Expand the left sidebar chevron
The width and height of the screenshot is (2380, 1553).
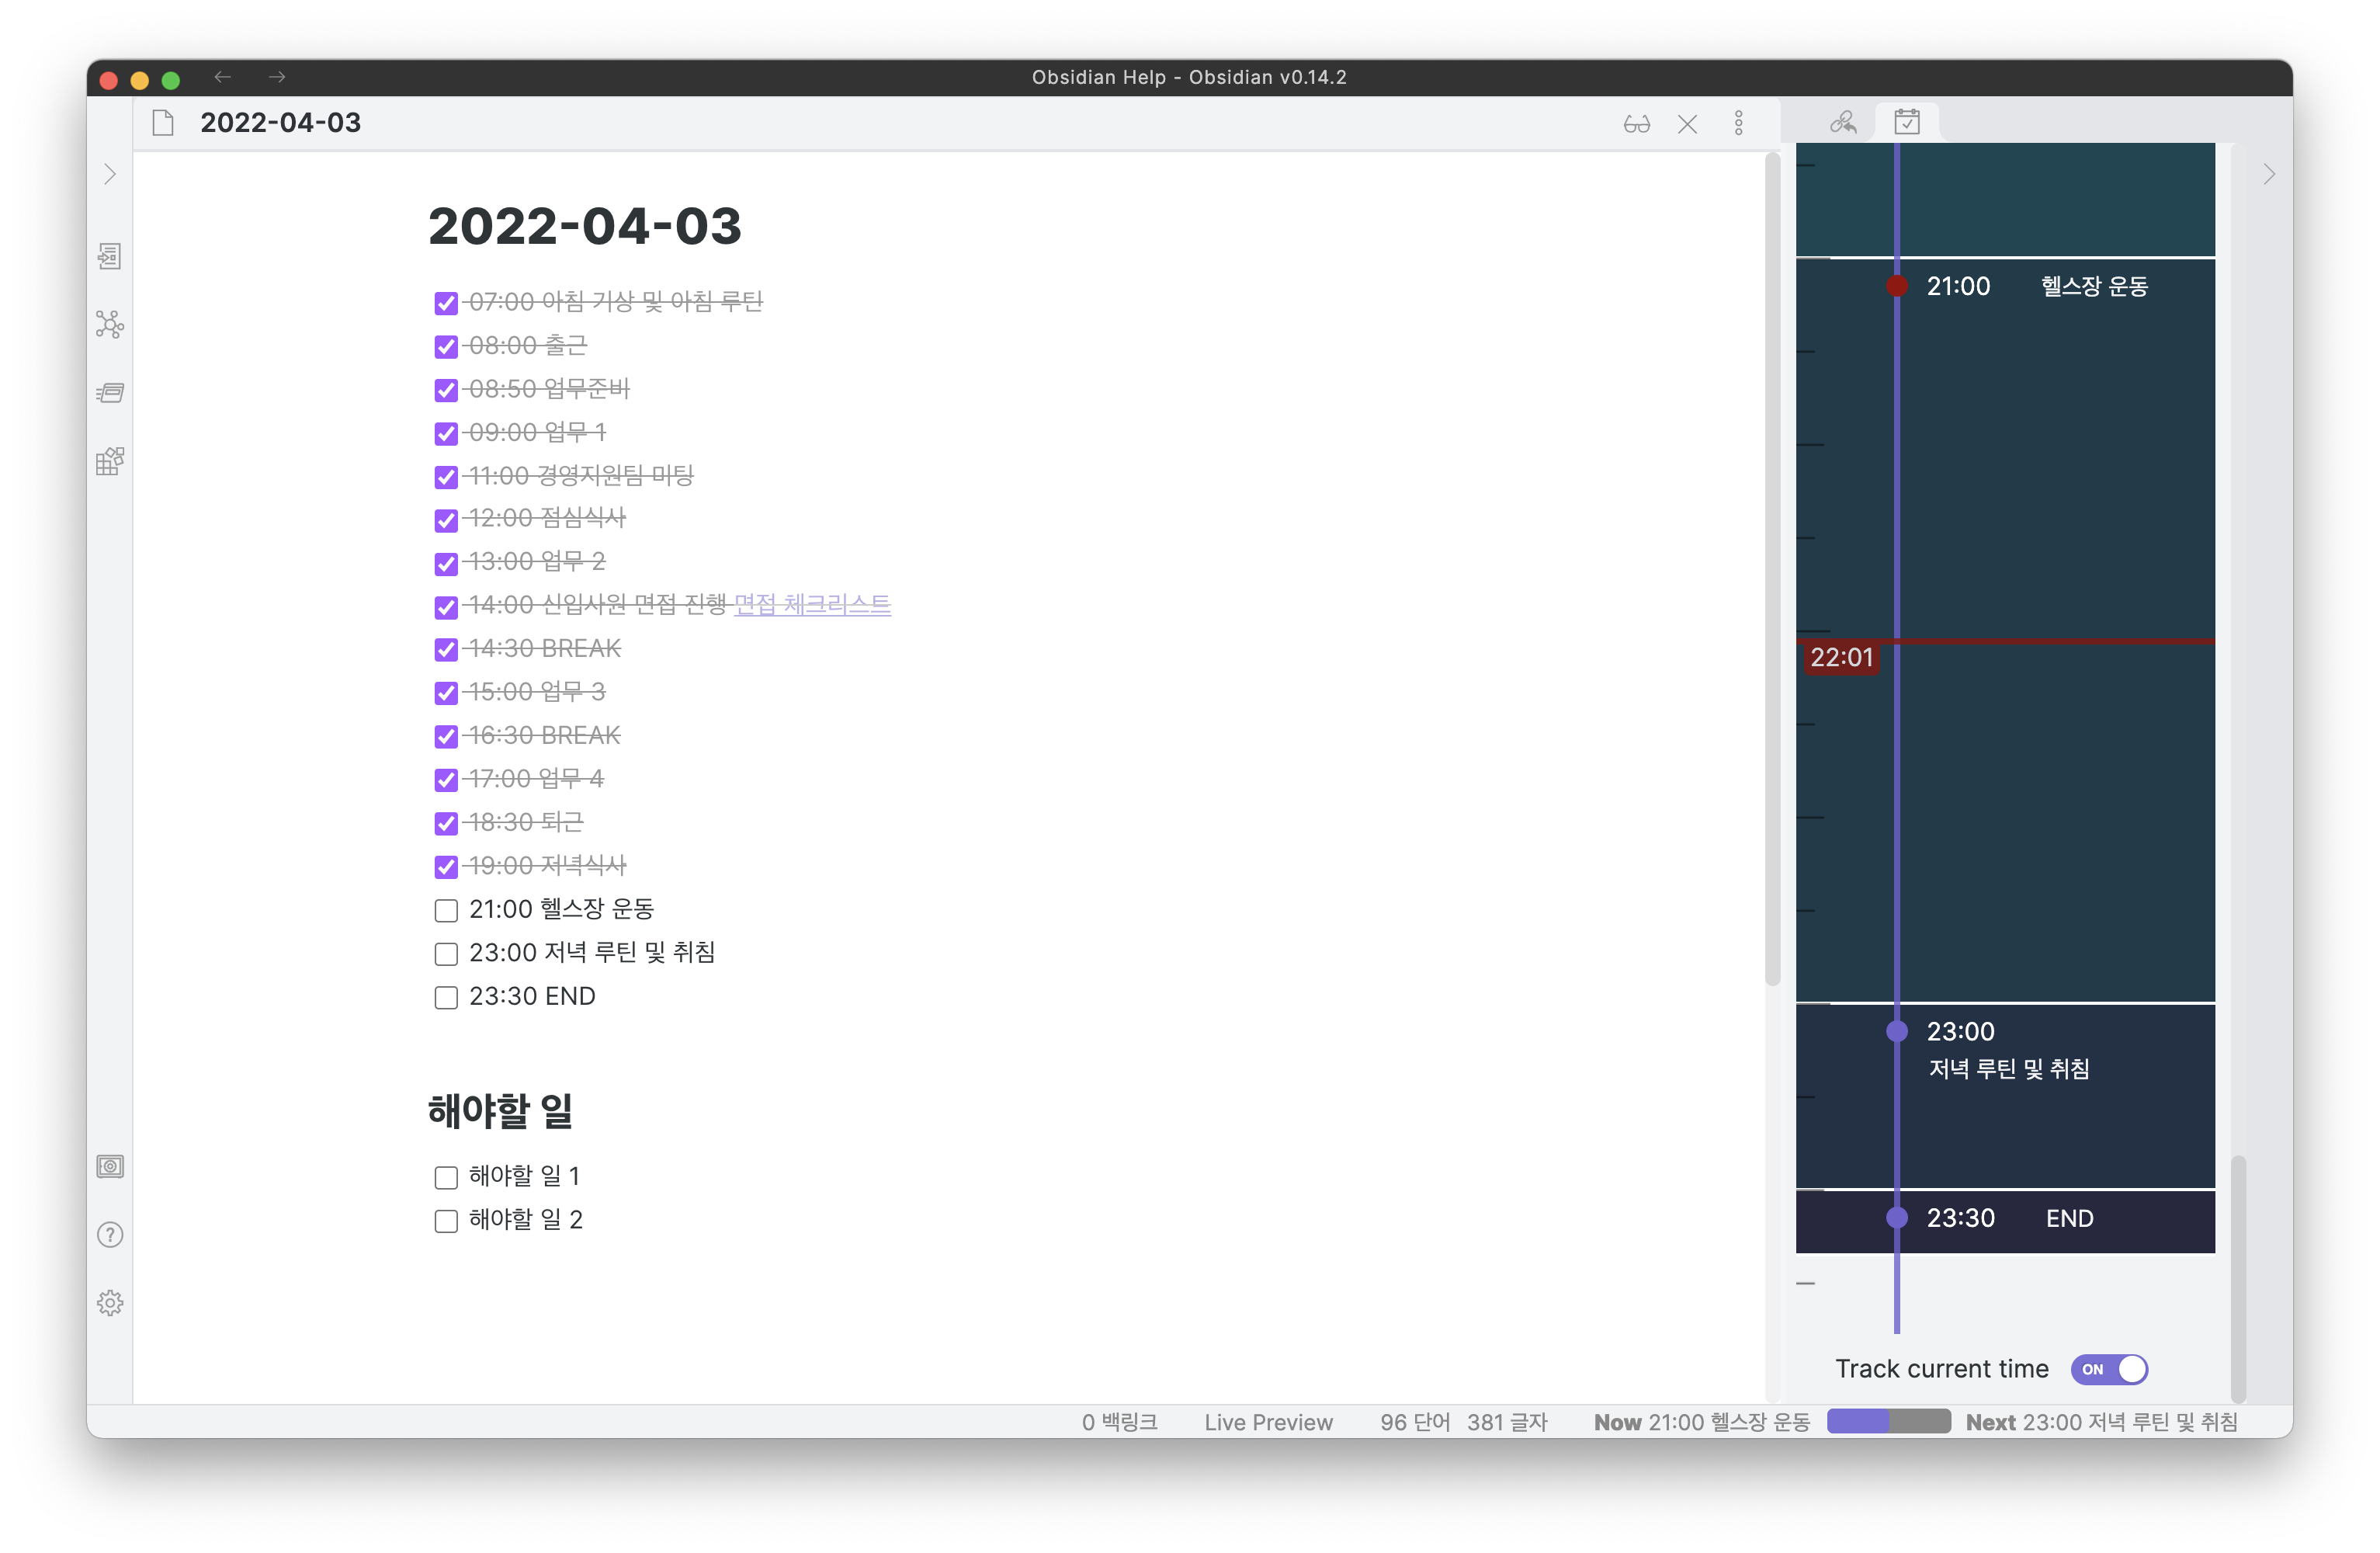[x=110, y=174]
